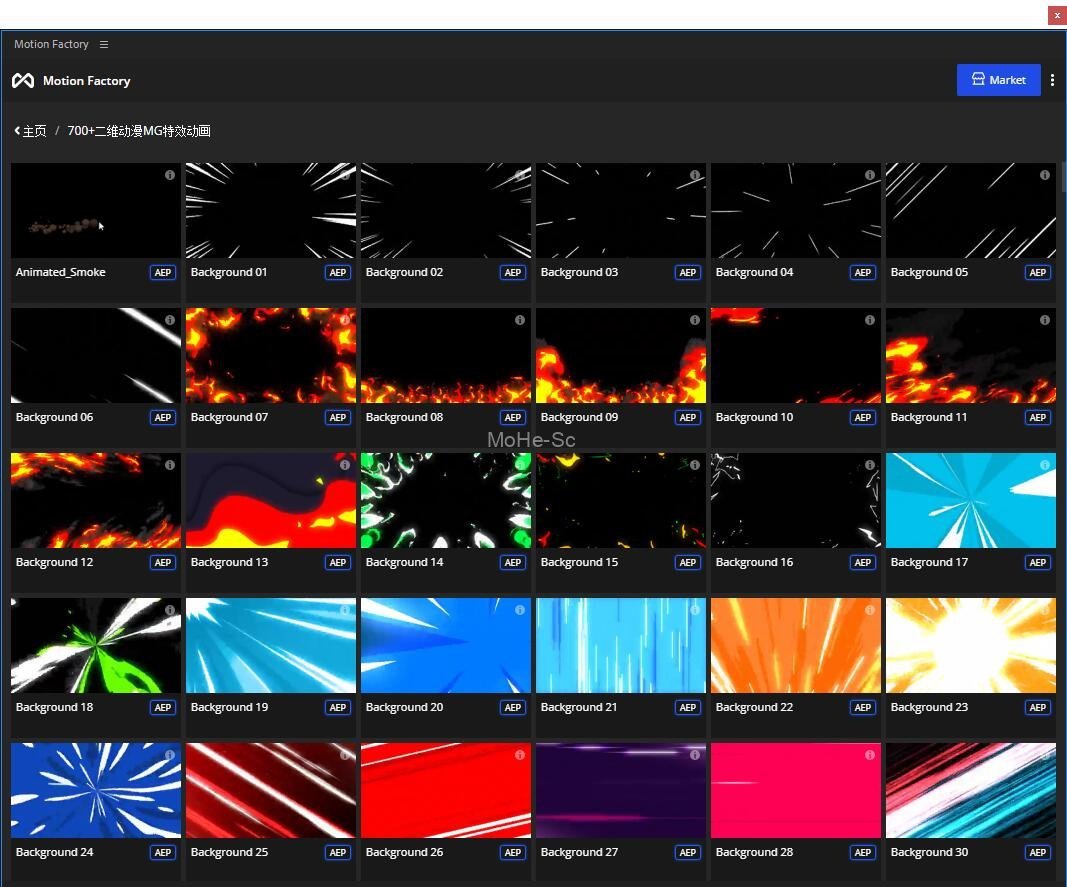
Task: Close the window with the red X button
Action: click(1057, 15)
